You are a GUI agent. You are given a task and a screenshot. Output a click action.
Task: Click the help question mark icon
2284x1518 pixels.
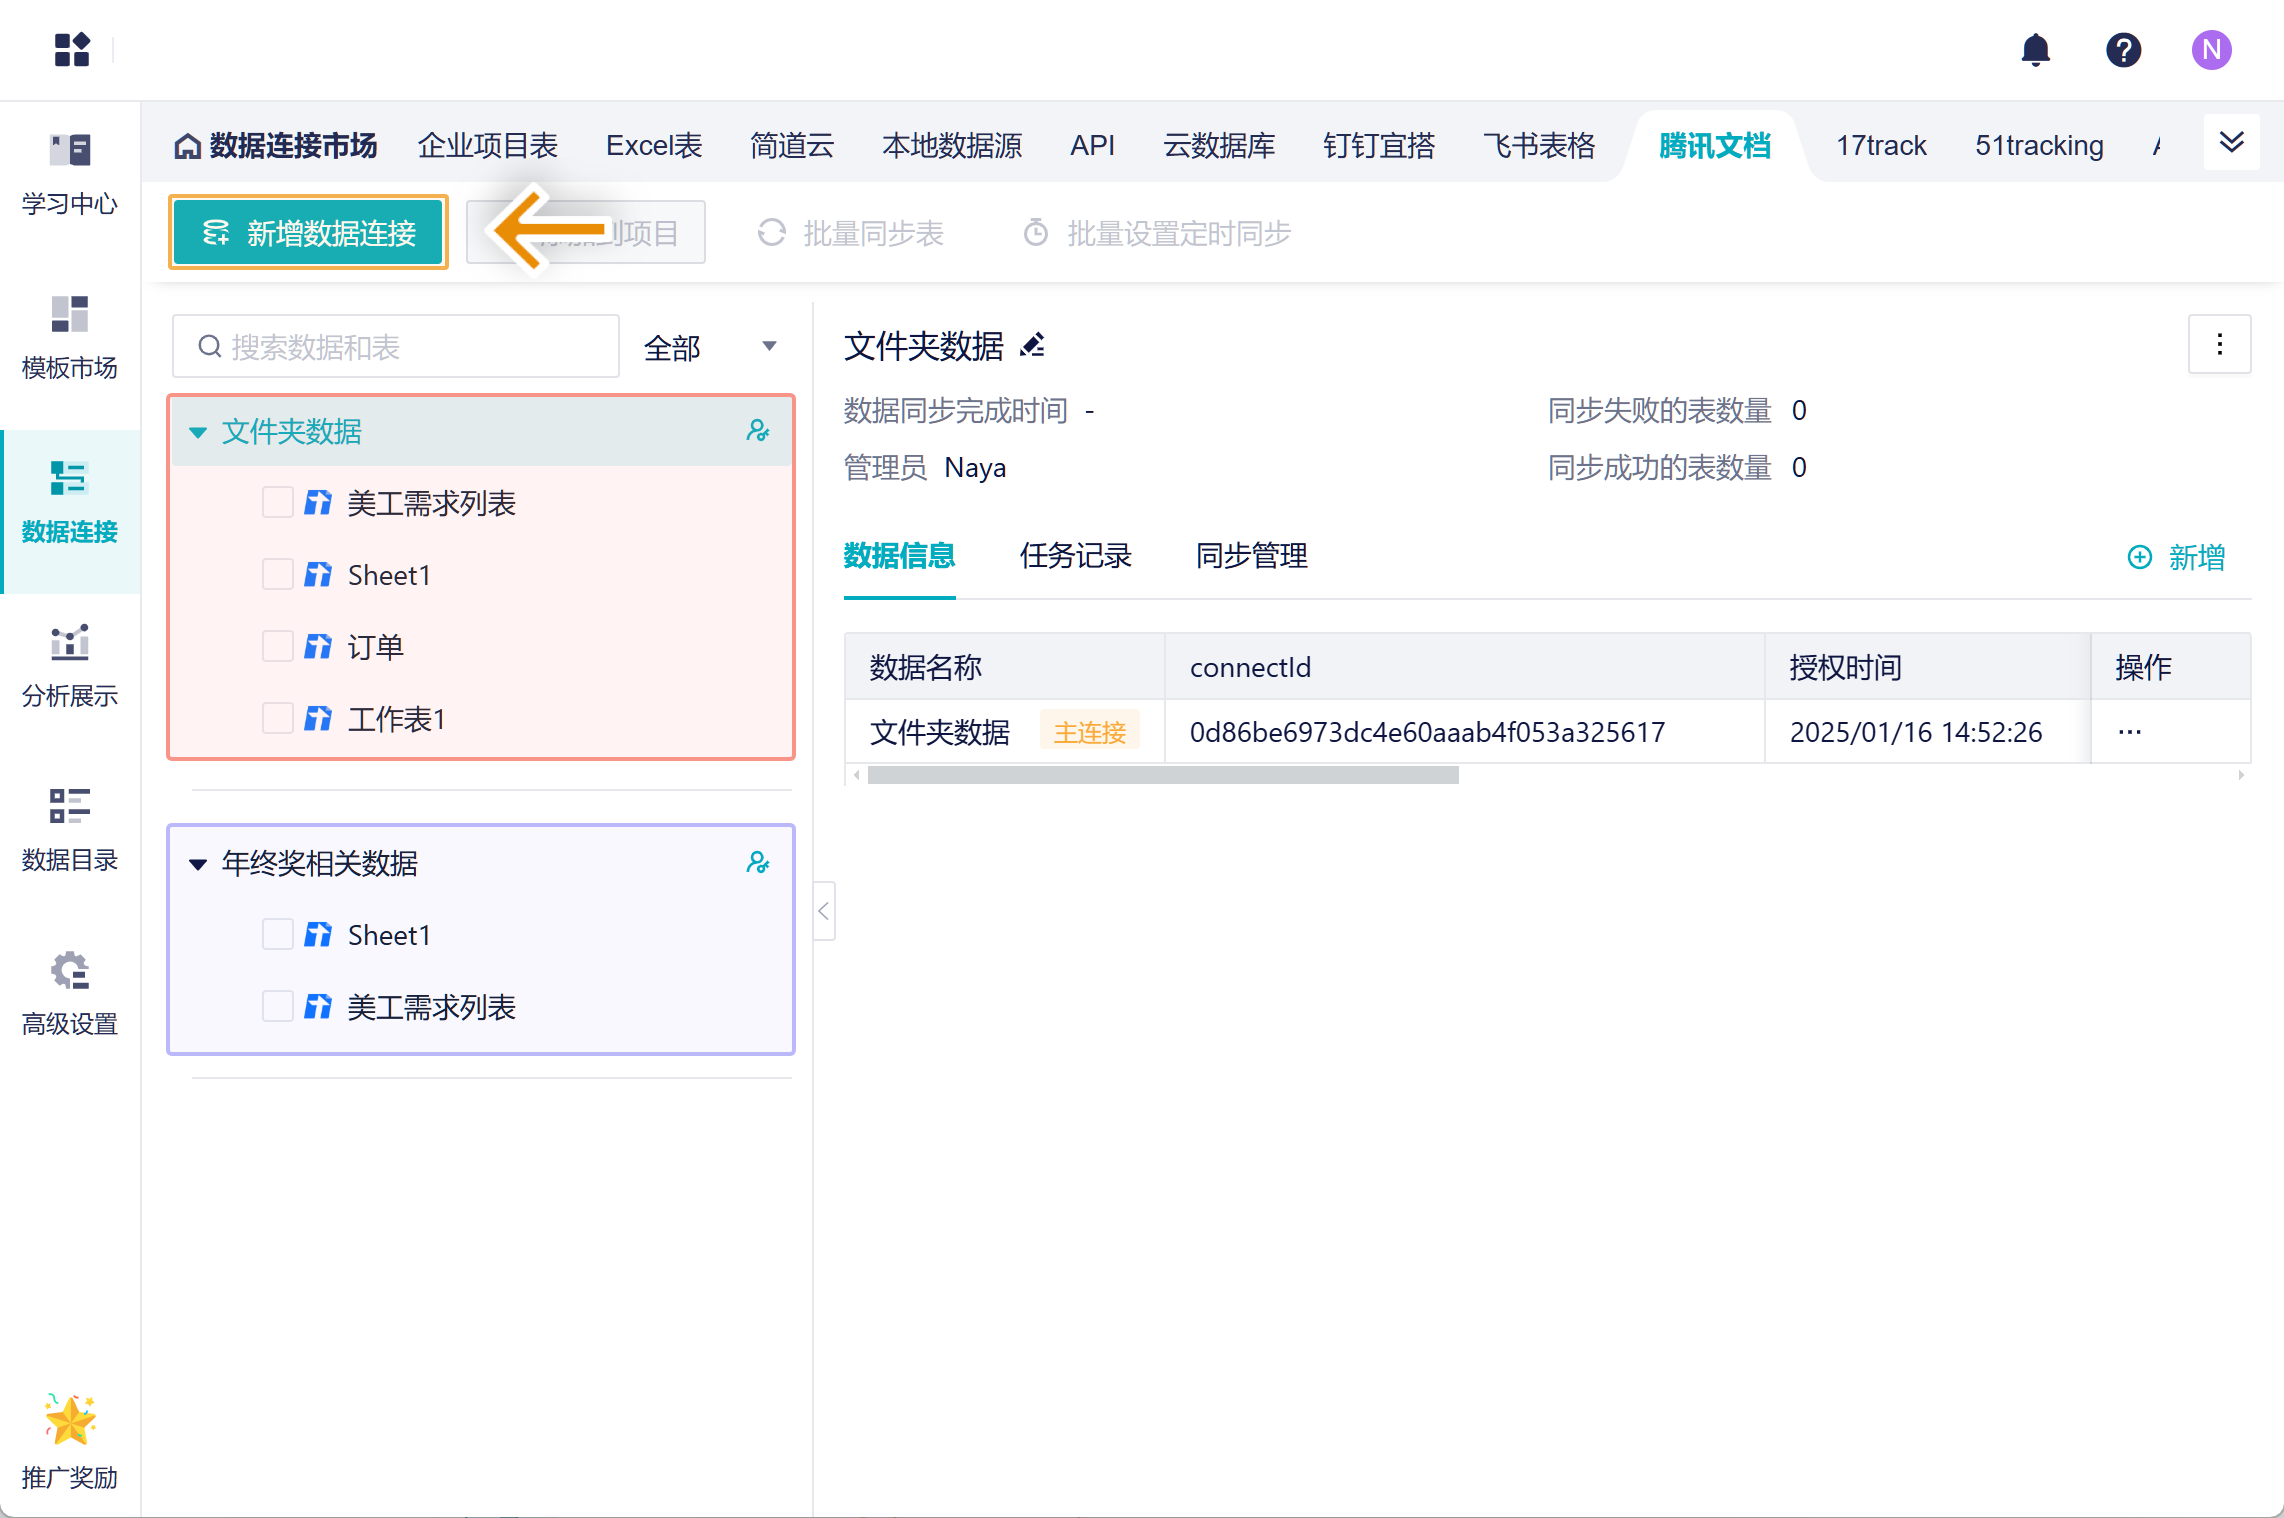pyautogui.click(x=2123, y=50)
